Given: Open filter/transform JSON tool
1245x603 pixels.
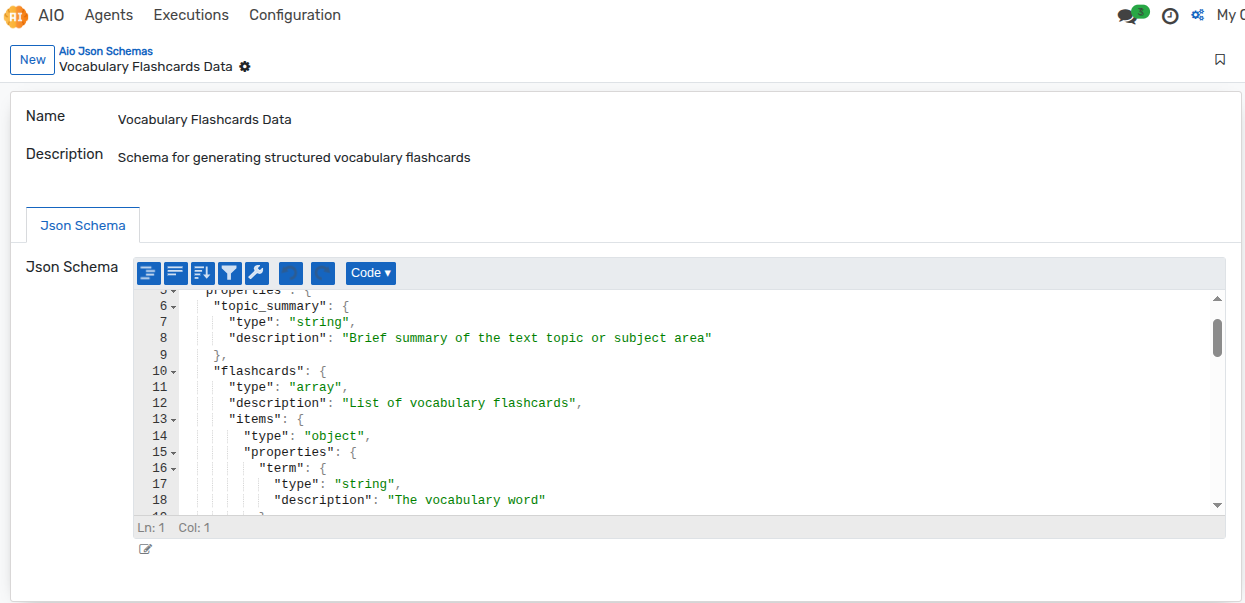Looking at the screenshot, I should pos(230,273).
